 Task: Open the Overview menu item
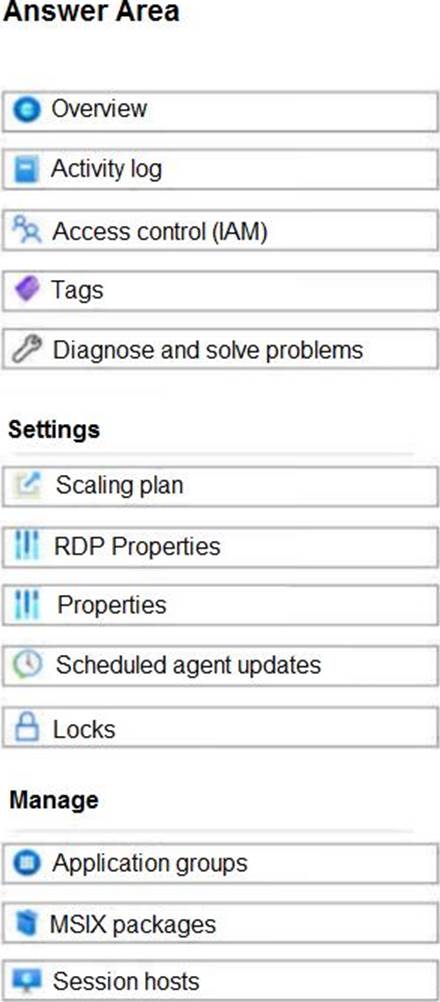pos(220,111)
